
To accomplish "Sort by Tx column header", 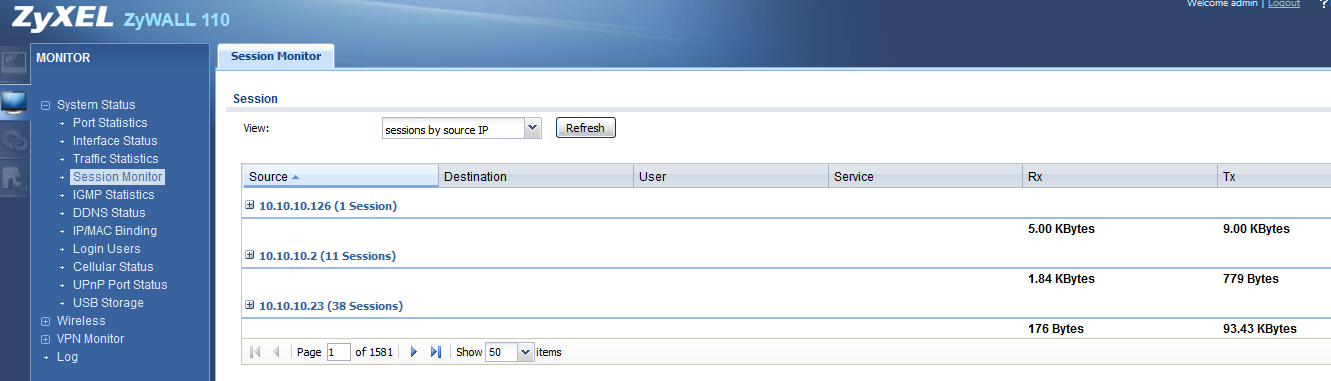I will pyautogui.click(x=1275, y=177).
